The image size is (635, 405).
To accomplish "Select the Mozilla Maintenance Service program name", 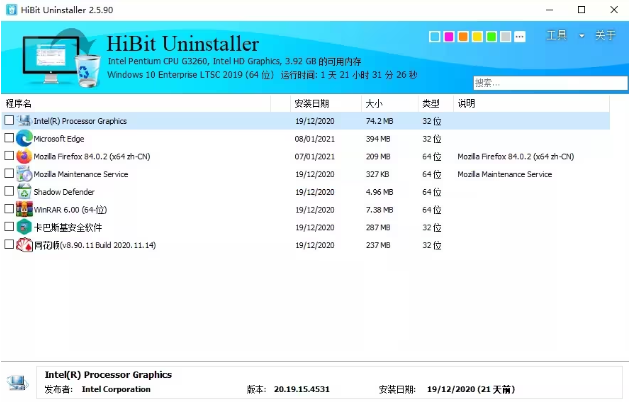I will pos(81,175).
